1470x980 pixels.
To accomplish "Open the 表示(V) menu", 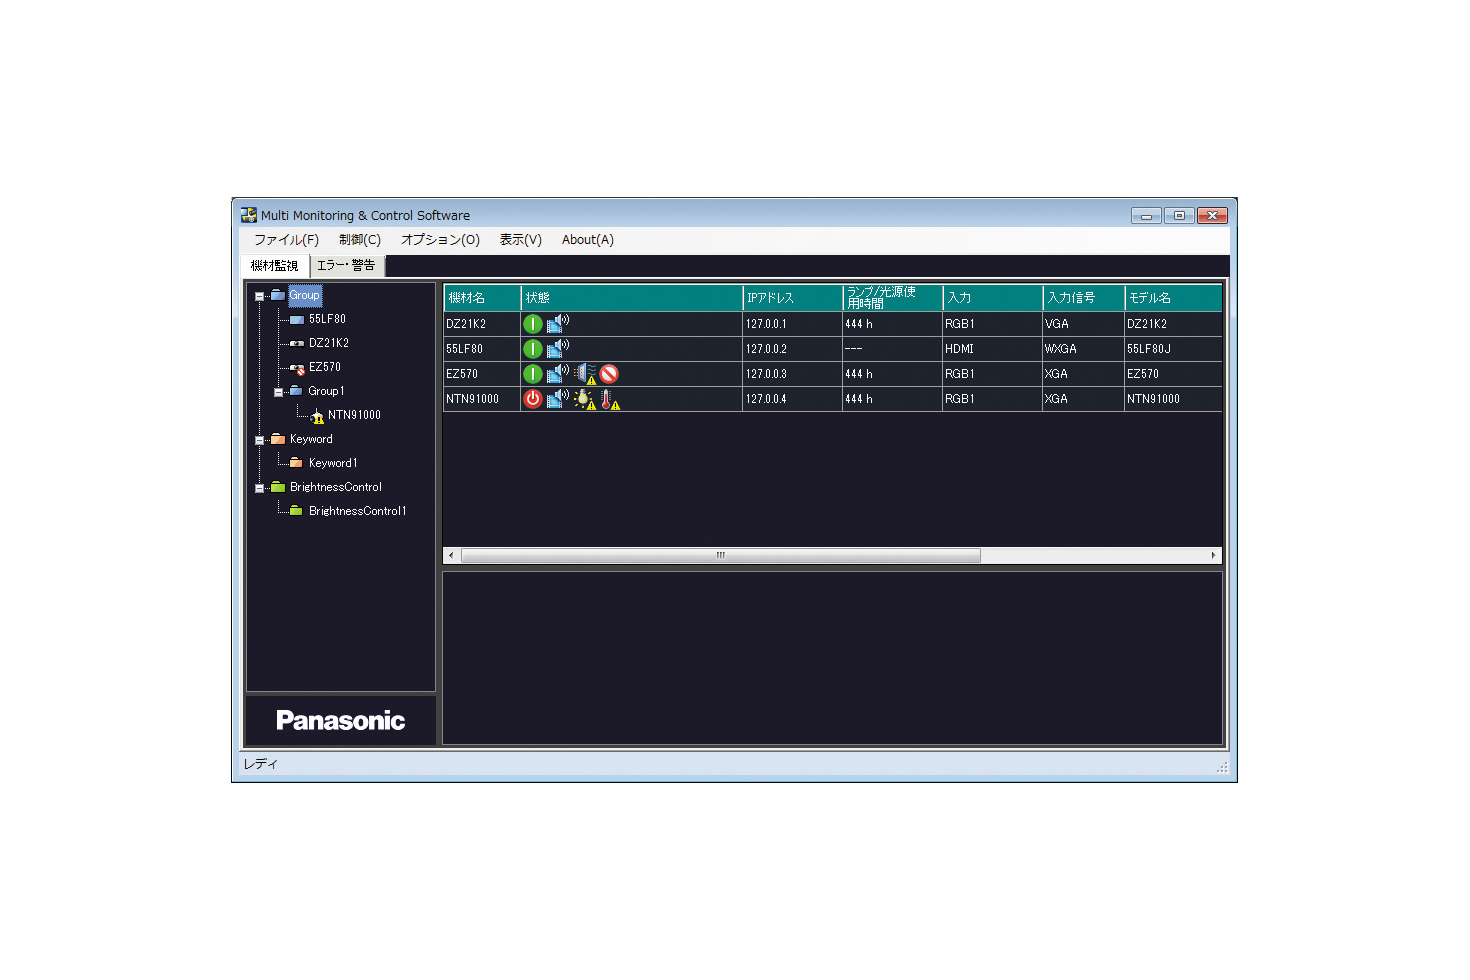I will pyautogui.click(x=521, y=240).
